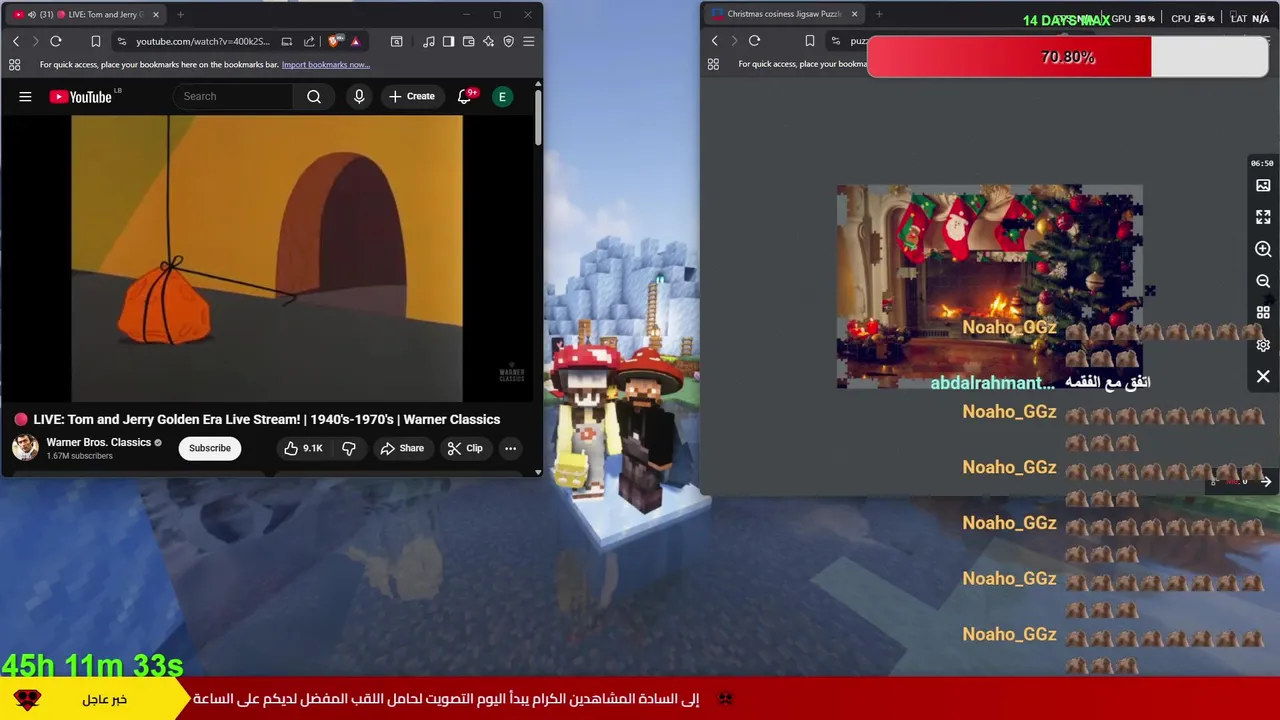
Task: Open more actions three-dot menu under video
Action: point(510,448)
